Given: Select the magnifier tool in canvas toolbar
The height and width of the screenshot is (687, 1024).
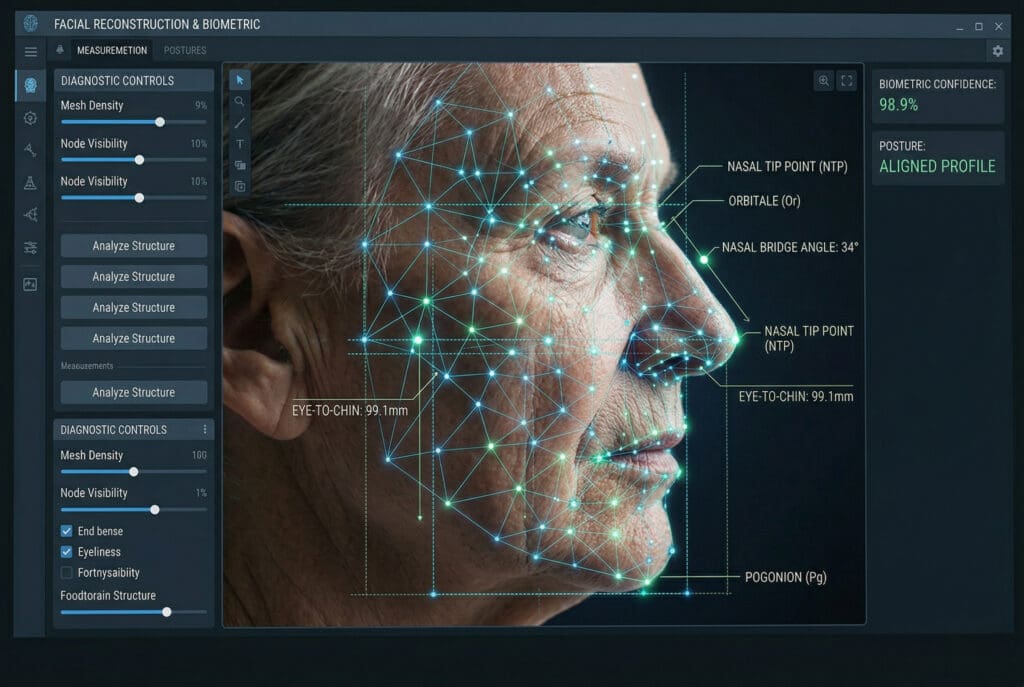Looking at the screenshot, I should (x=240, y=101).
